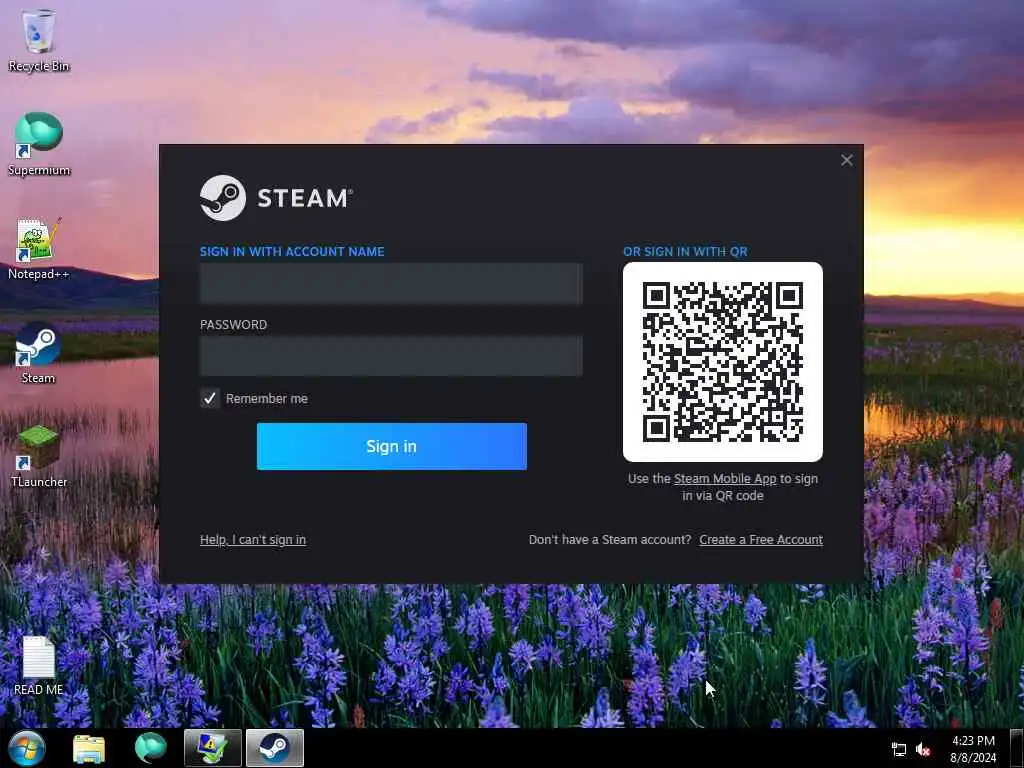1024x768 pixels.
Task: Select the READ ME file on desktop
Action: (39, 665)
